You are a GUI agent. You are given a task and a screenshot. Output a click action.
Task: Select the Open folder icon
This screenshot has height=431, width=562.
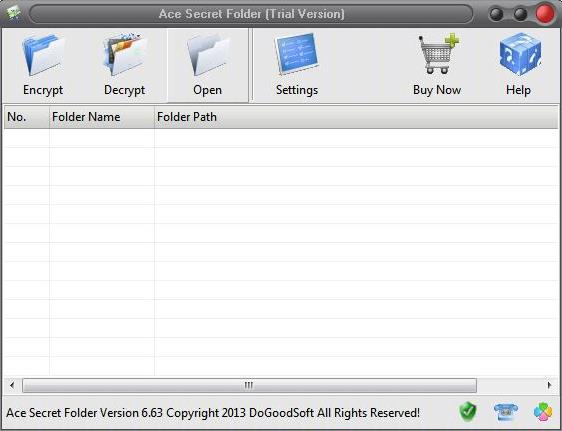click(208, 54)
